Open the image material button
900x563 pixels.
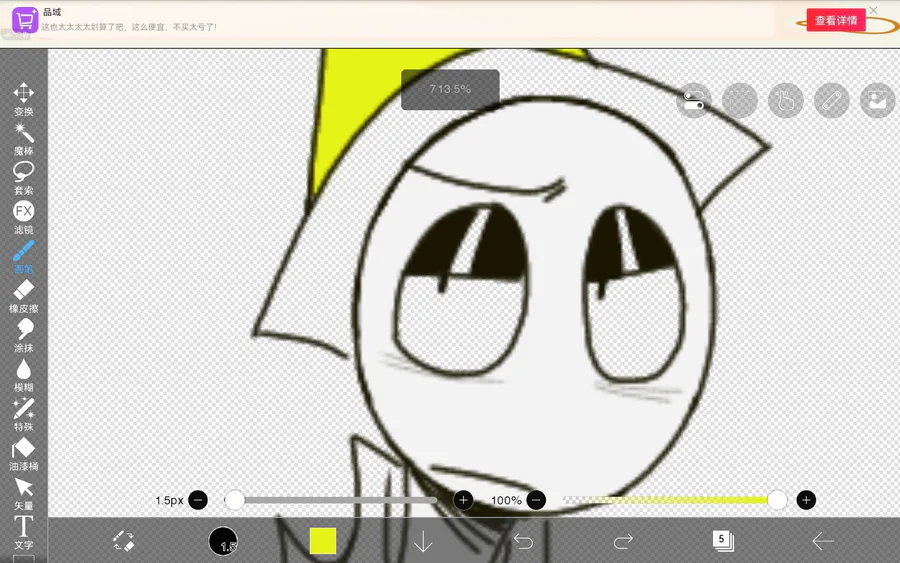tap(877, 100)
